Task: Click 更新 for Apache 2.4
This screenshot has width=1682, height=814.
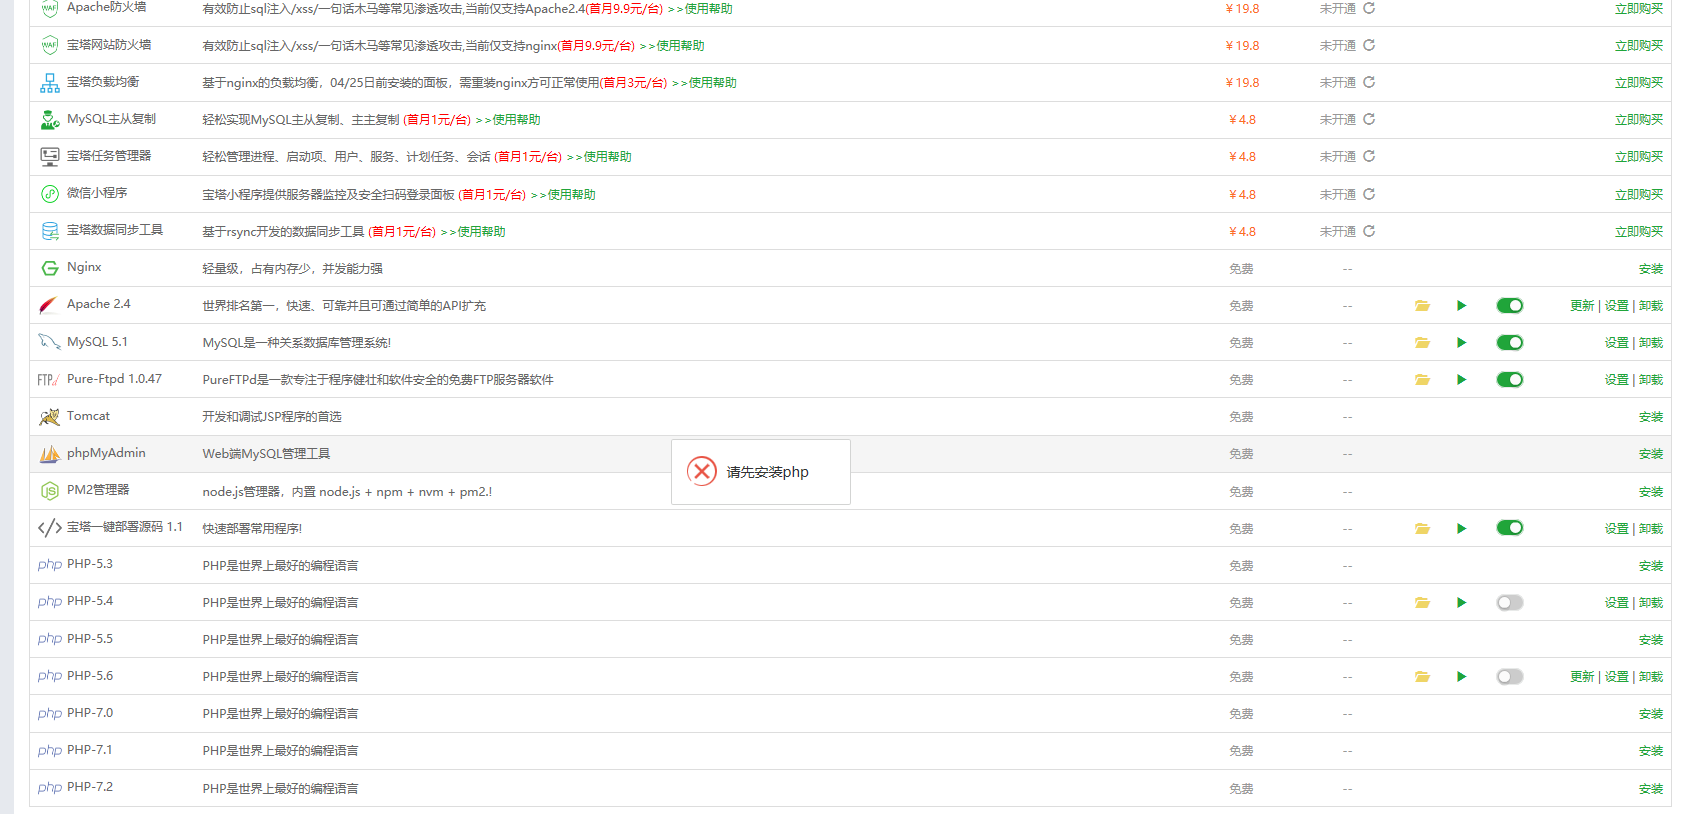Action: 1582,306
